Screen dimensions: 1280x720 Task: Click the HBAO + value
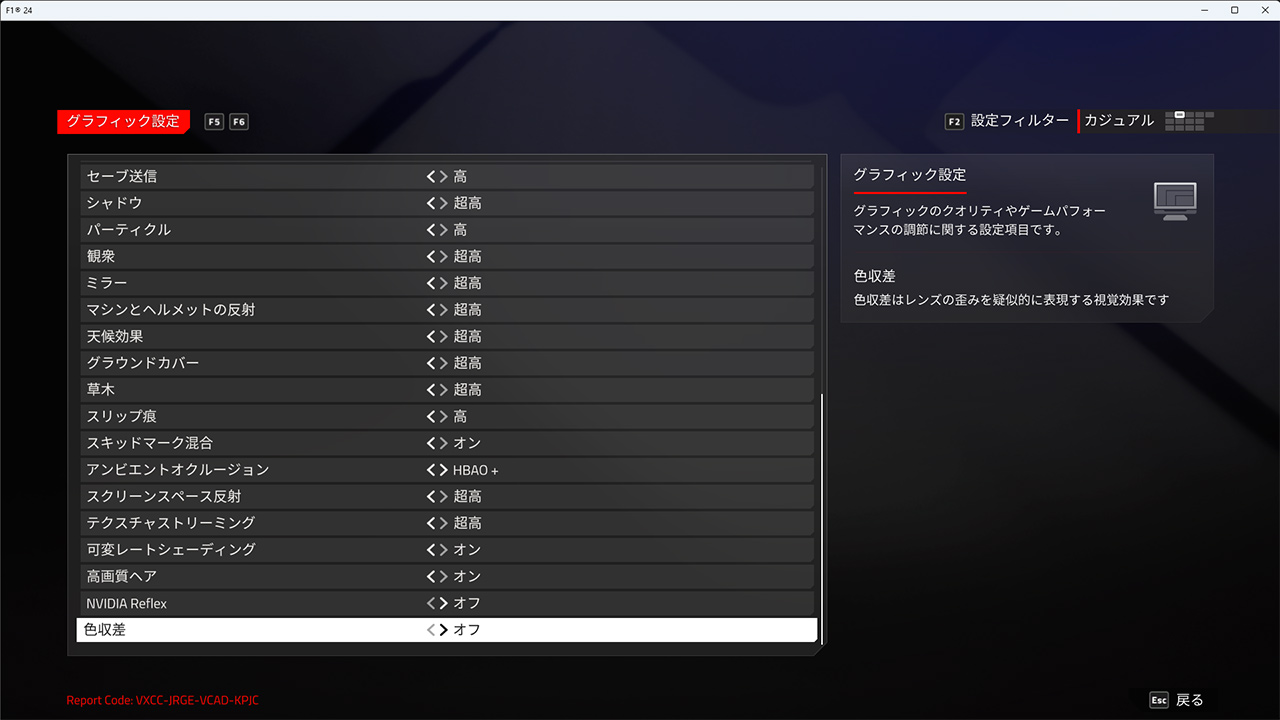(x=476, y=470)
